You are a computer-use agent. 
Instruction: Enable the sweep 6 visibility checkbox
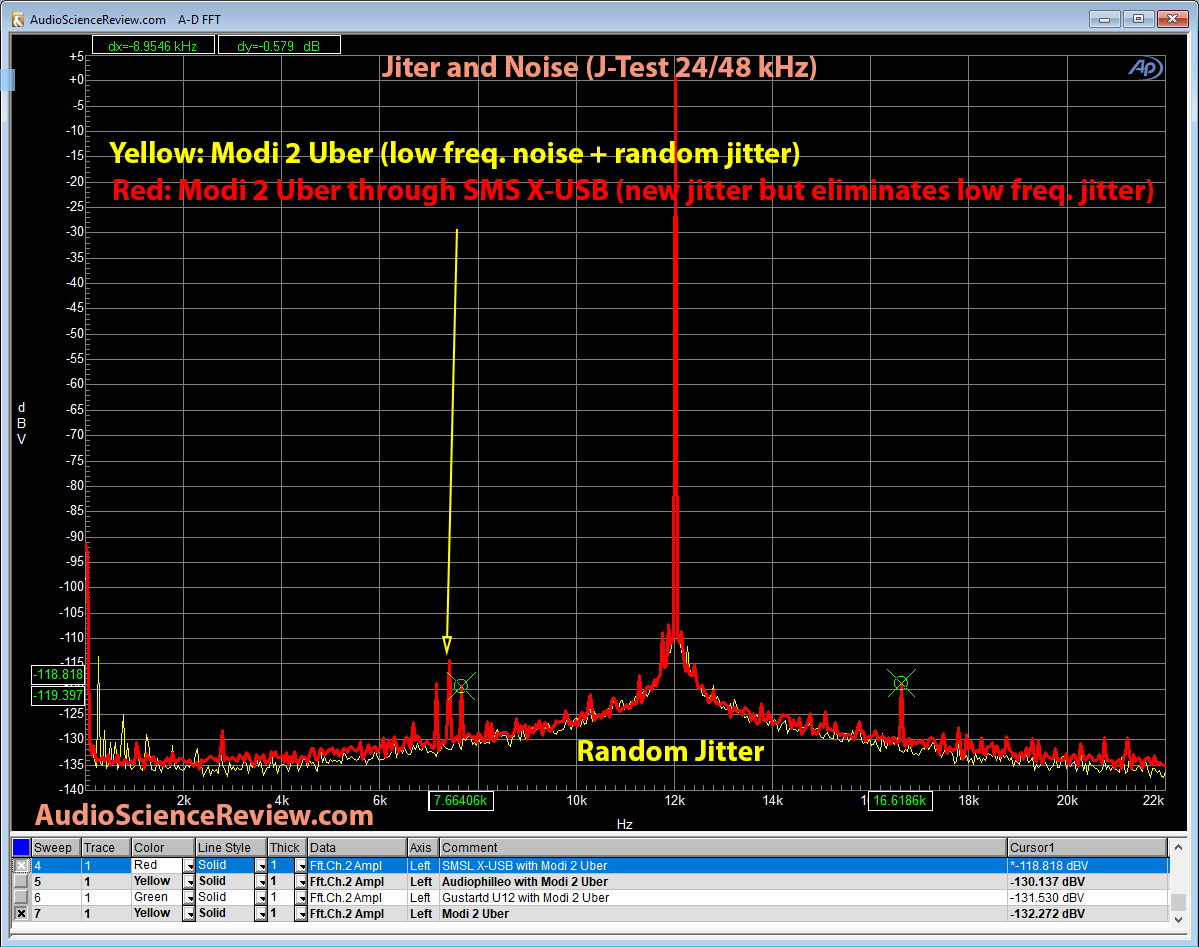[x=21, y=898]
